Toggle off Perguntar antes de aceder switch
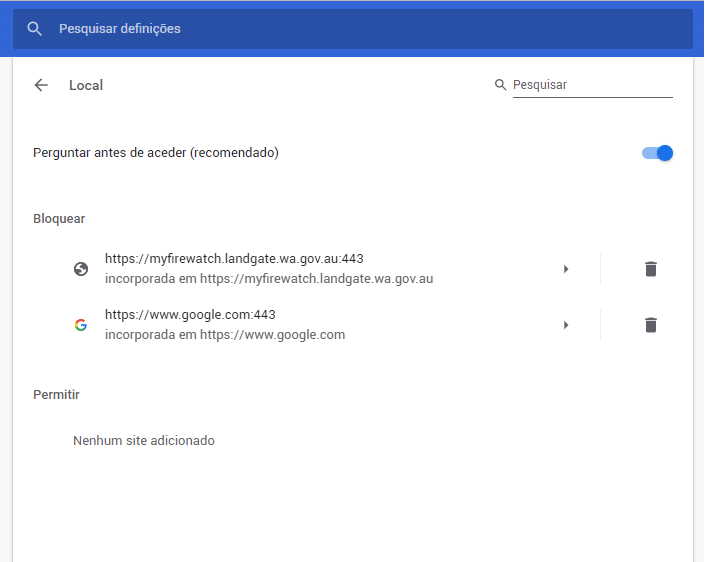The image size is (707, 562). tap(657, 153)
